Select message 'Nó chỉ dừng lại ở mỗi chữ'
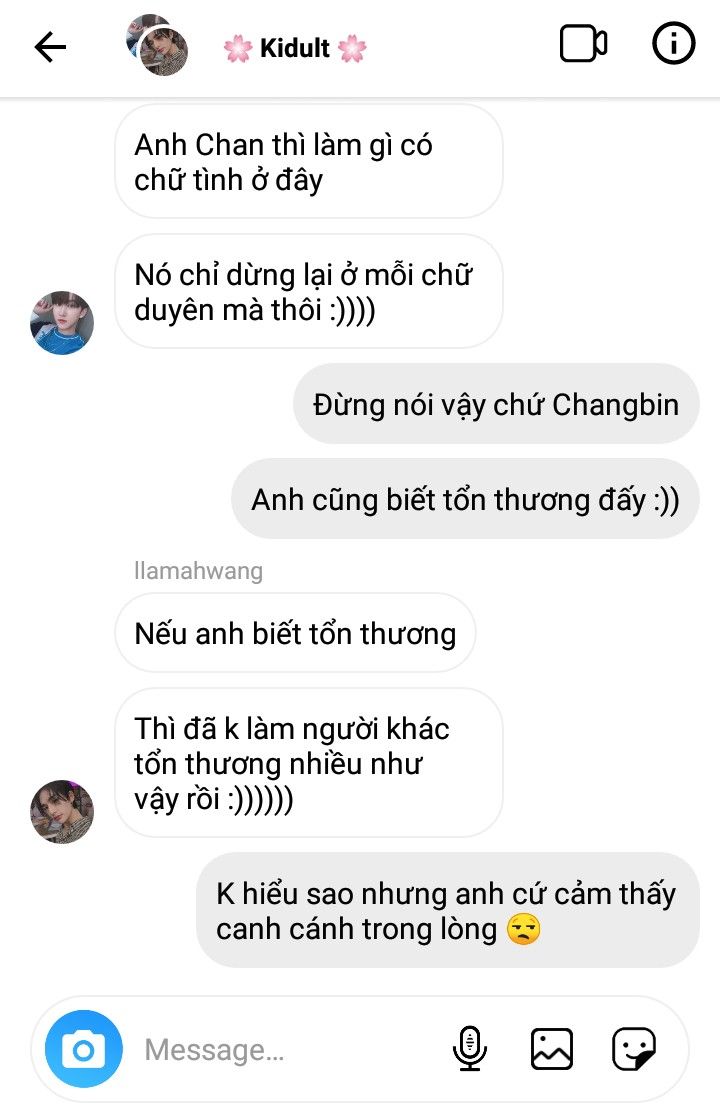720x1116 pixels. pos(309,292)
